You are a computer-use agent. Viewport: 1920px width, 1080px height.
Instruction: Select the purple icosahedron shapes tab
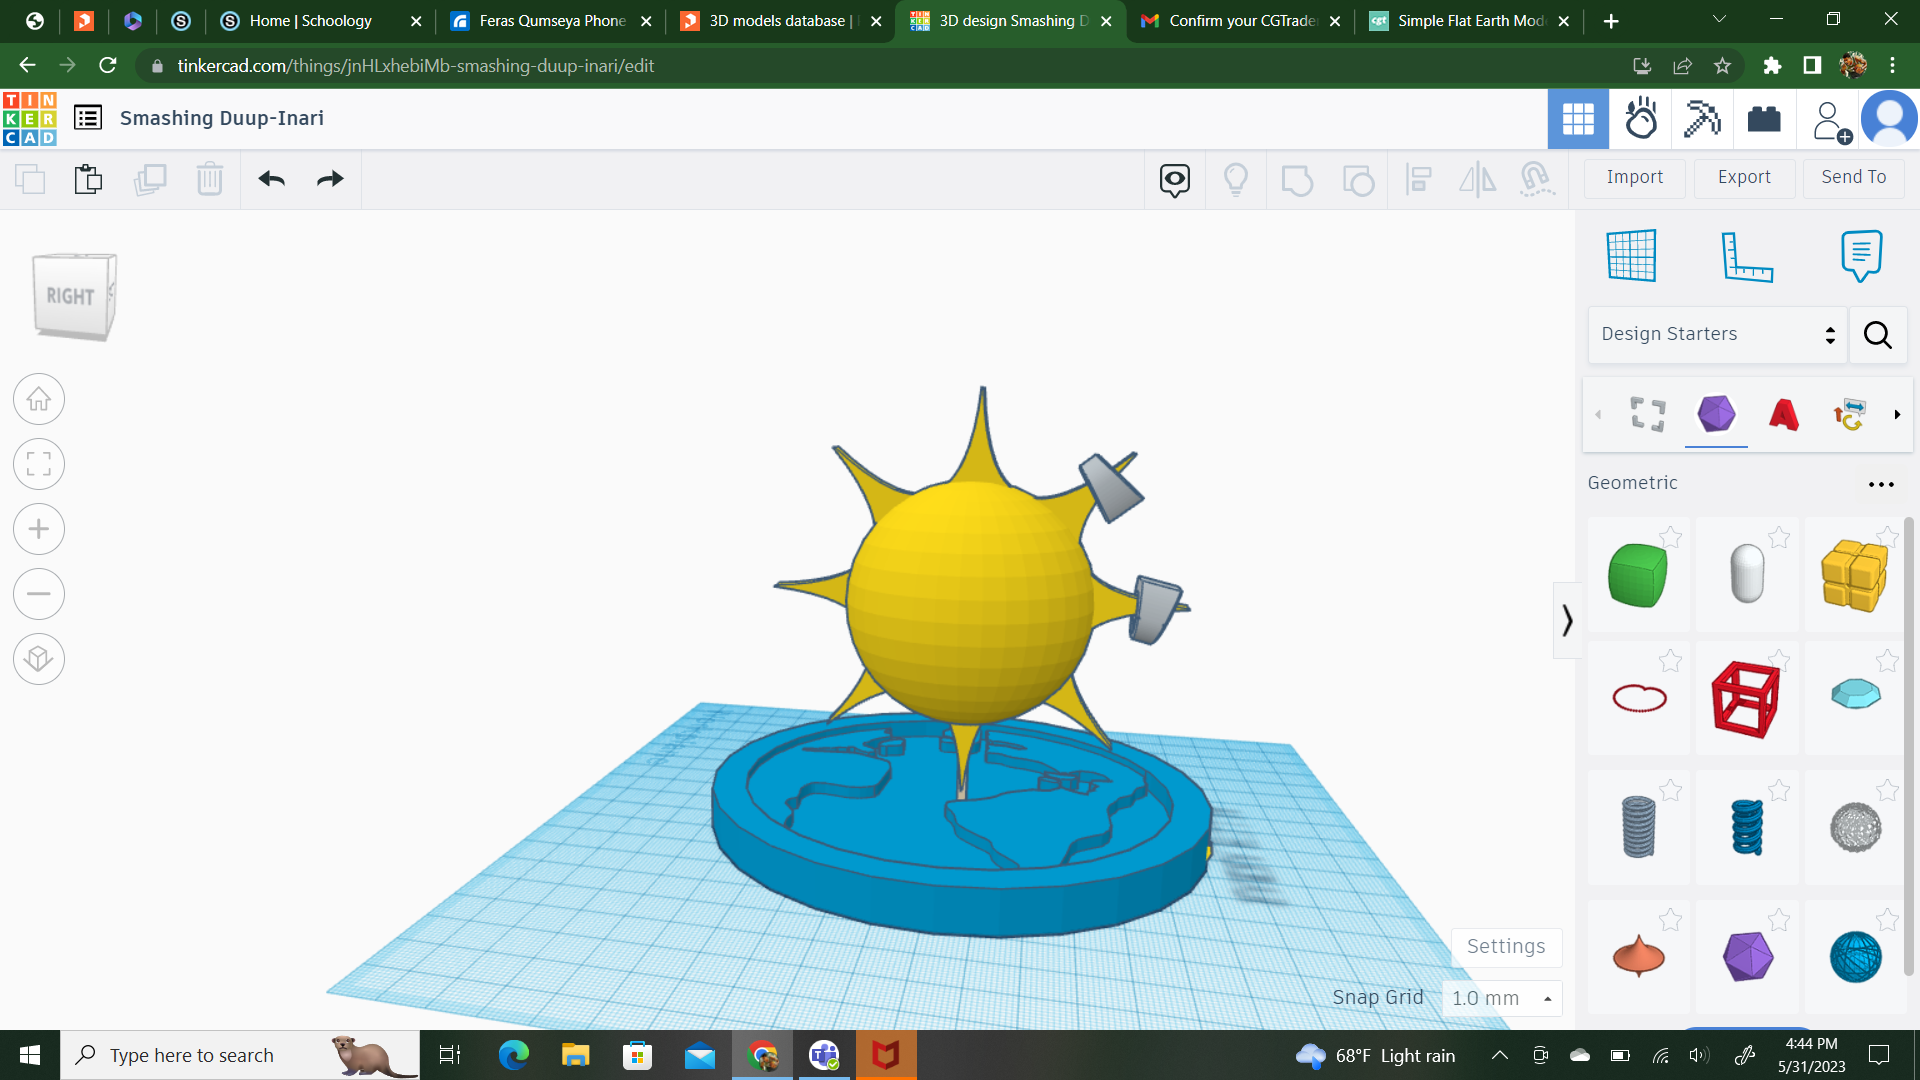1716,414
